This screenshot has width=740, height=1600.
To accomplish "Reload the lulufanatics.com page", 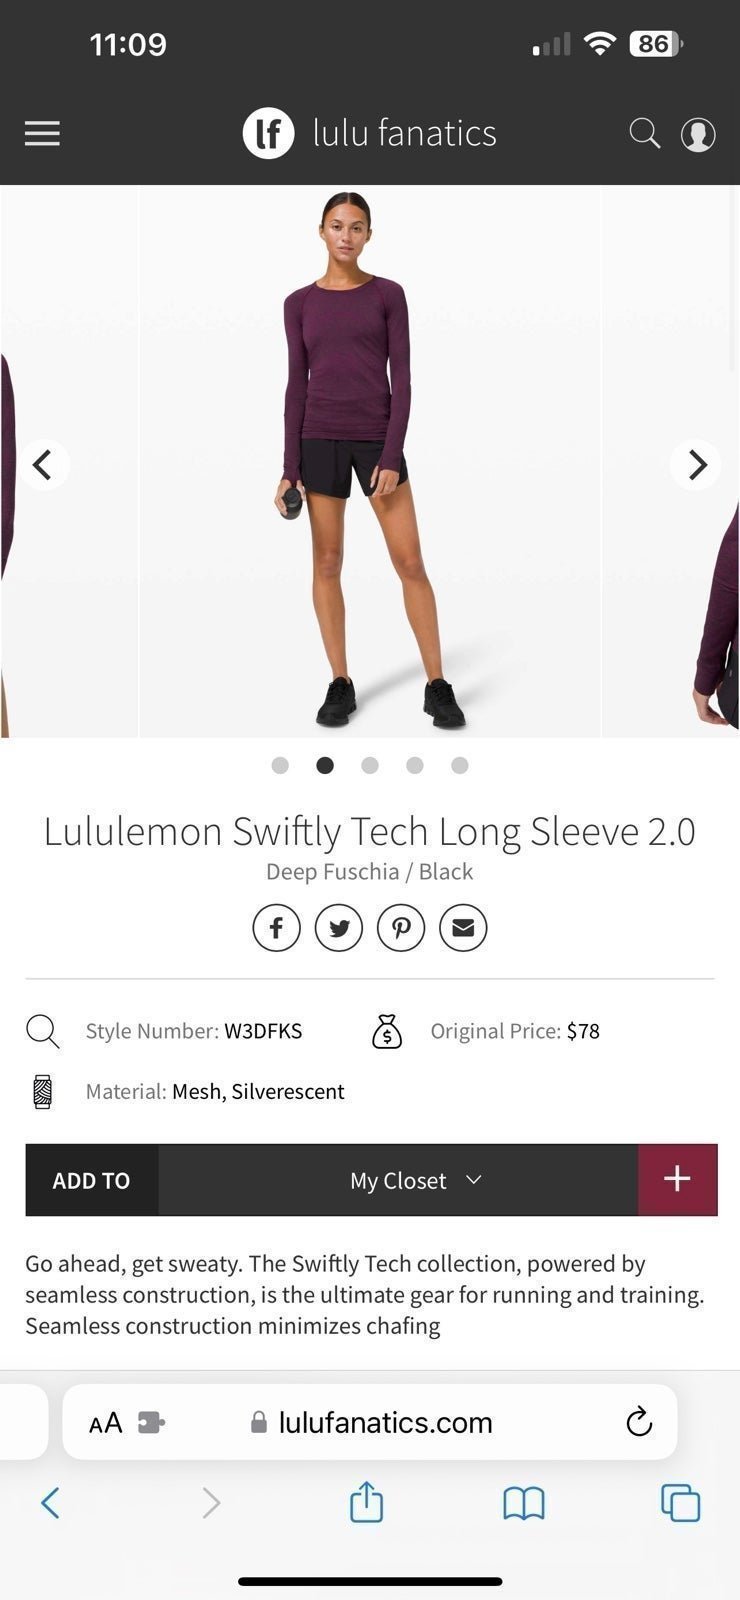I will click(639, 1422).
